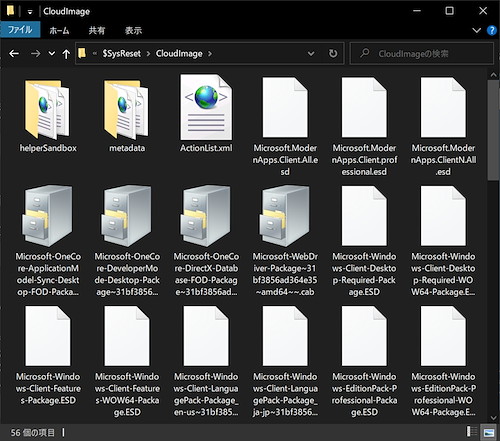
Task: Click the vertical scrollbar thumb
Action: (x=493, y=130)
